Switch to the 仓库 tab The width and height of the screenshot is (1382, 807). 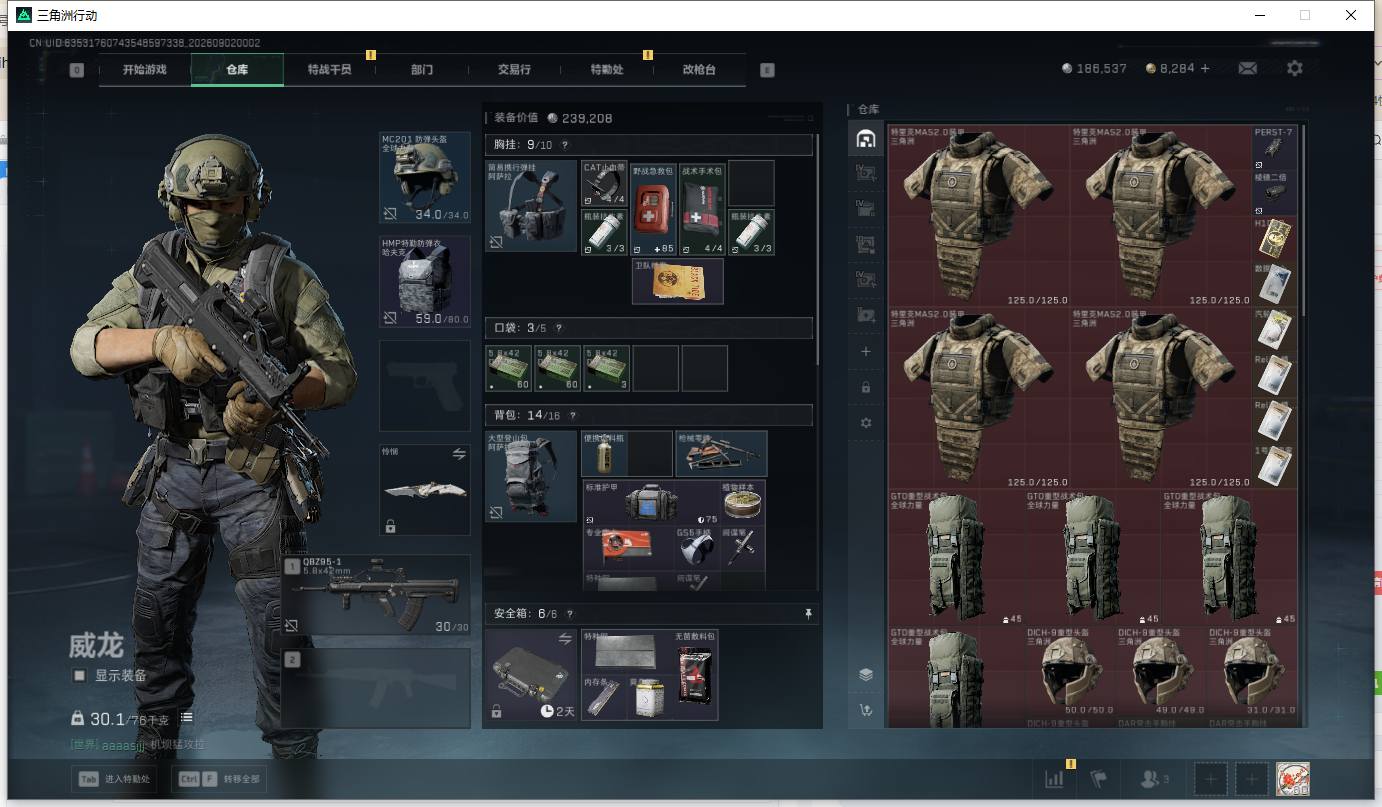pyautogui.click(x=237, y=70)
